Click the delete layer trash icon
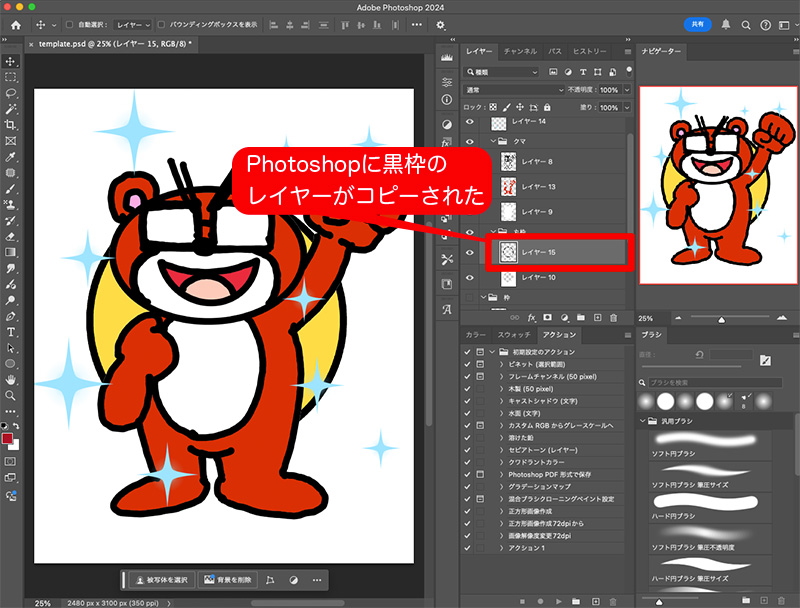Screen dimensions: 800x608 (x=612, y=318)
